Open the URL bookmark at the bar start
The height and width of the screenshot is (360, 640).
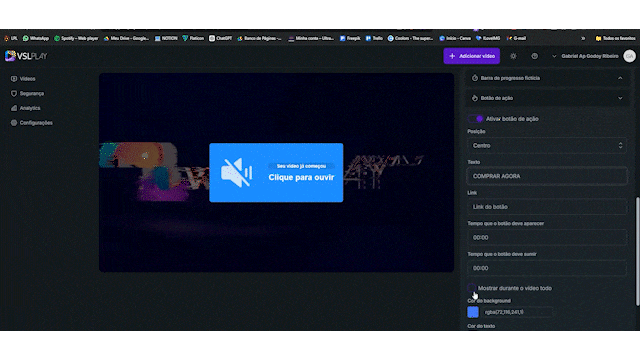click(x=11, y=38)
